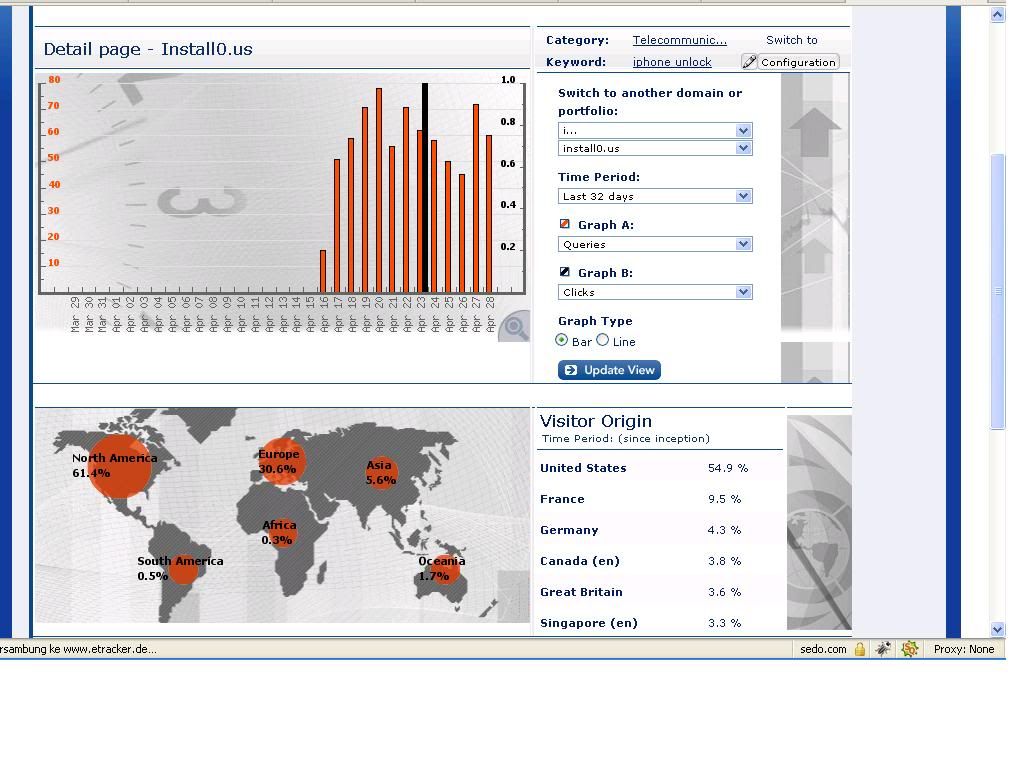Click the black Graph B legend icon
This screenshot has width=1024, height=768.
(x=565, y=272)
